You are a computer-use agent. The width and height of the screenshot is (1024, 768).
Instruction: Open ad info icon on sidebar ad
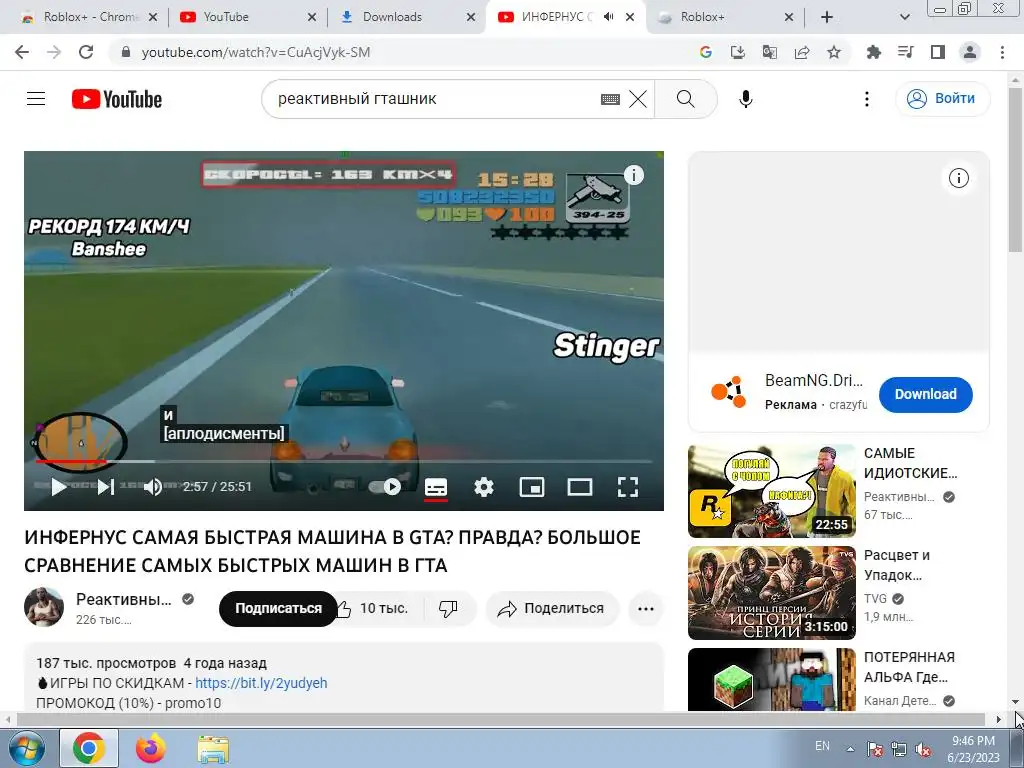(959, 178)
